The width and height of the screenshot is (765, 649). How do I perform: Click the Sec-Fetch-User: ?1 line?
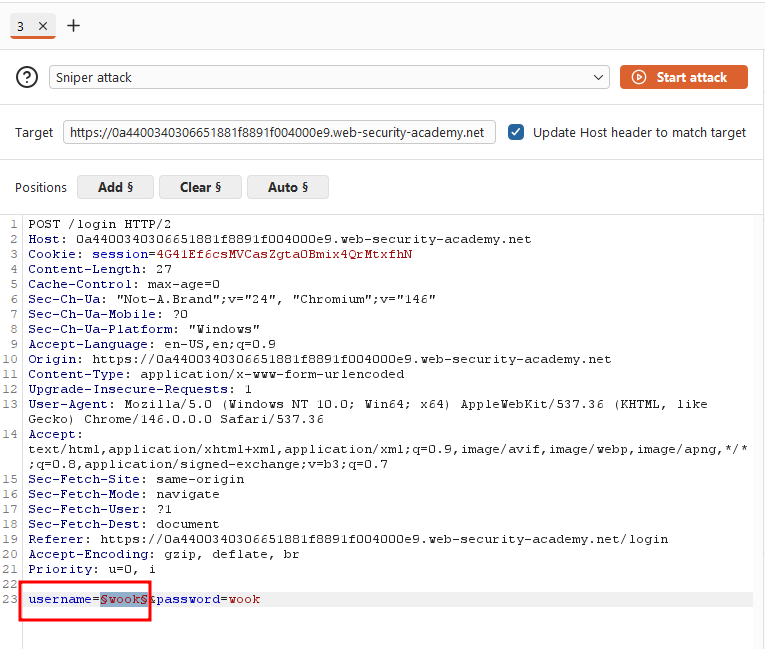[x=100, y=509]
